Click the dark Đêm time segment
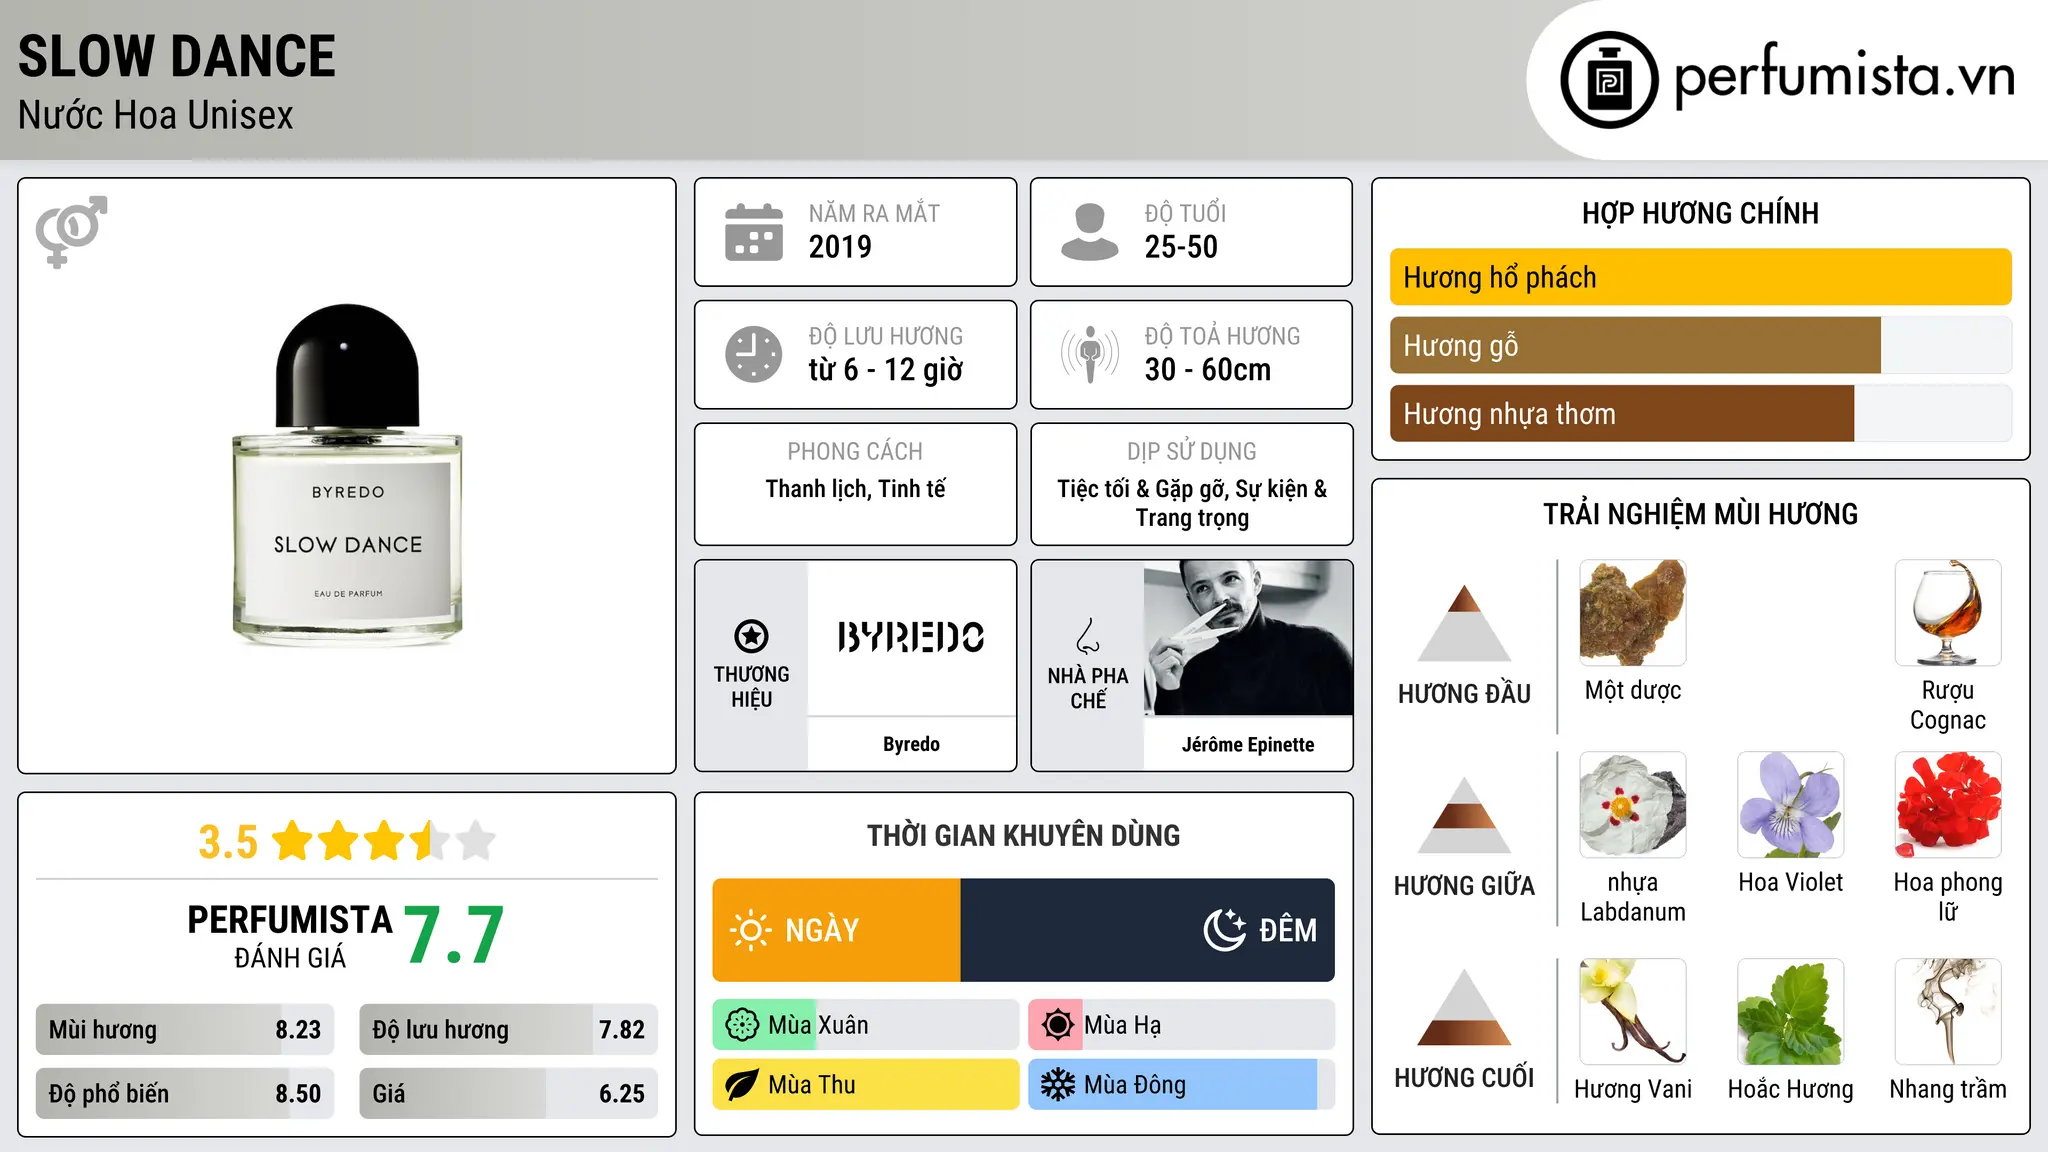Viewport: 2048px width, 1152px height. click(x=1148, y=930)
